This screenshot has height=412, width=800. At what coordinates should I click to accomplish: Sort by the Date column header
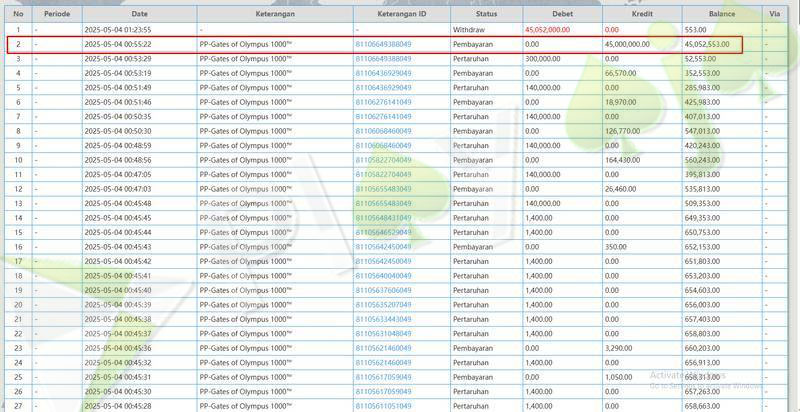(x=139, y=15)
